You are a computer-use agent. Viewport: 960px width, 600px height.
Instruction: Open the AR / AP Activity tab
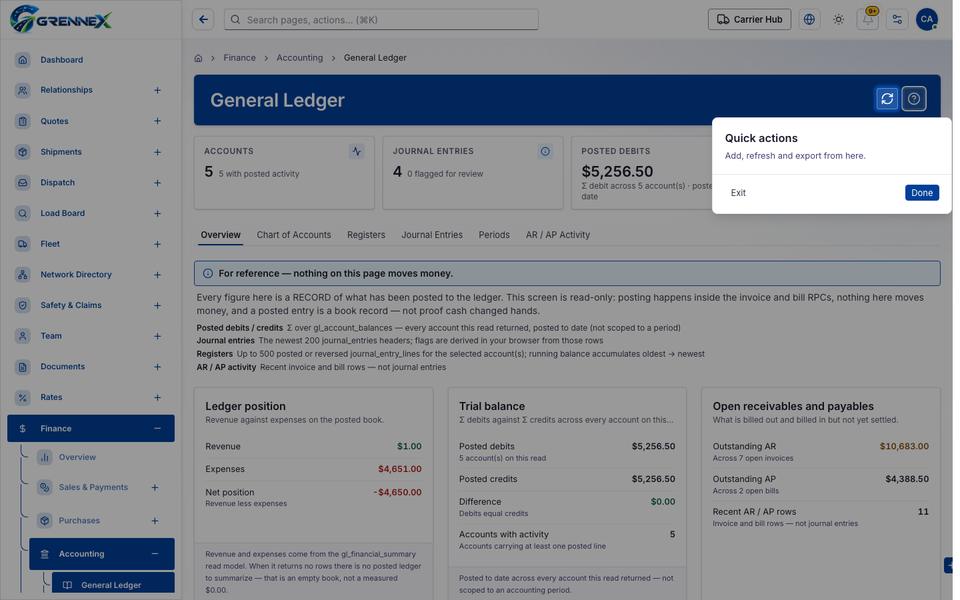tap(558, 234)
